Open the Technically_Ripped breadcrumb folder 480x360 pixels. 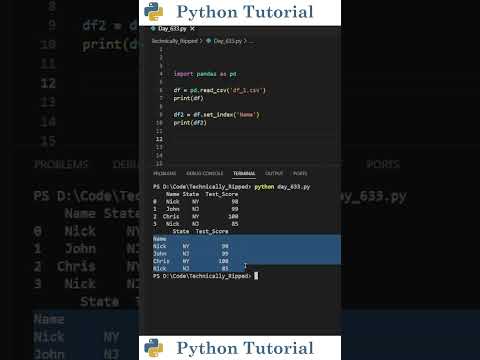pos(175,41)
